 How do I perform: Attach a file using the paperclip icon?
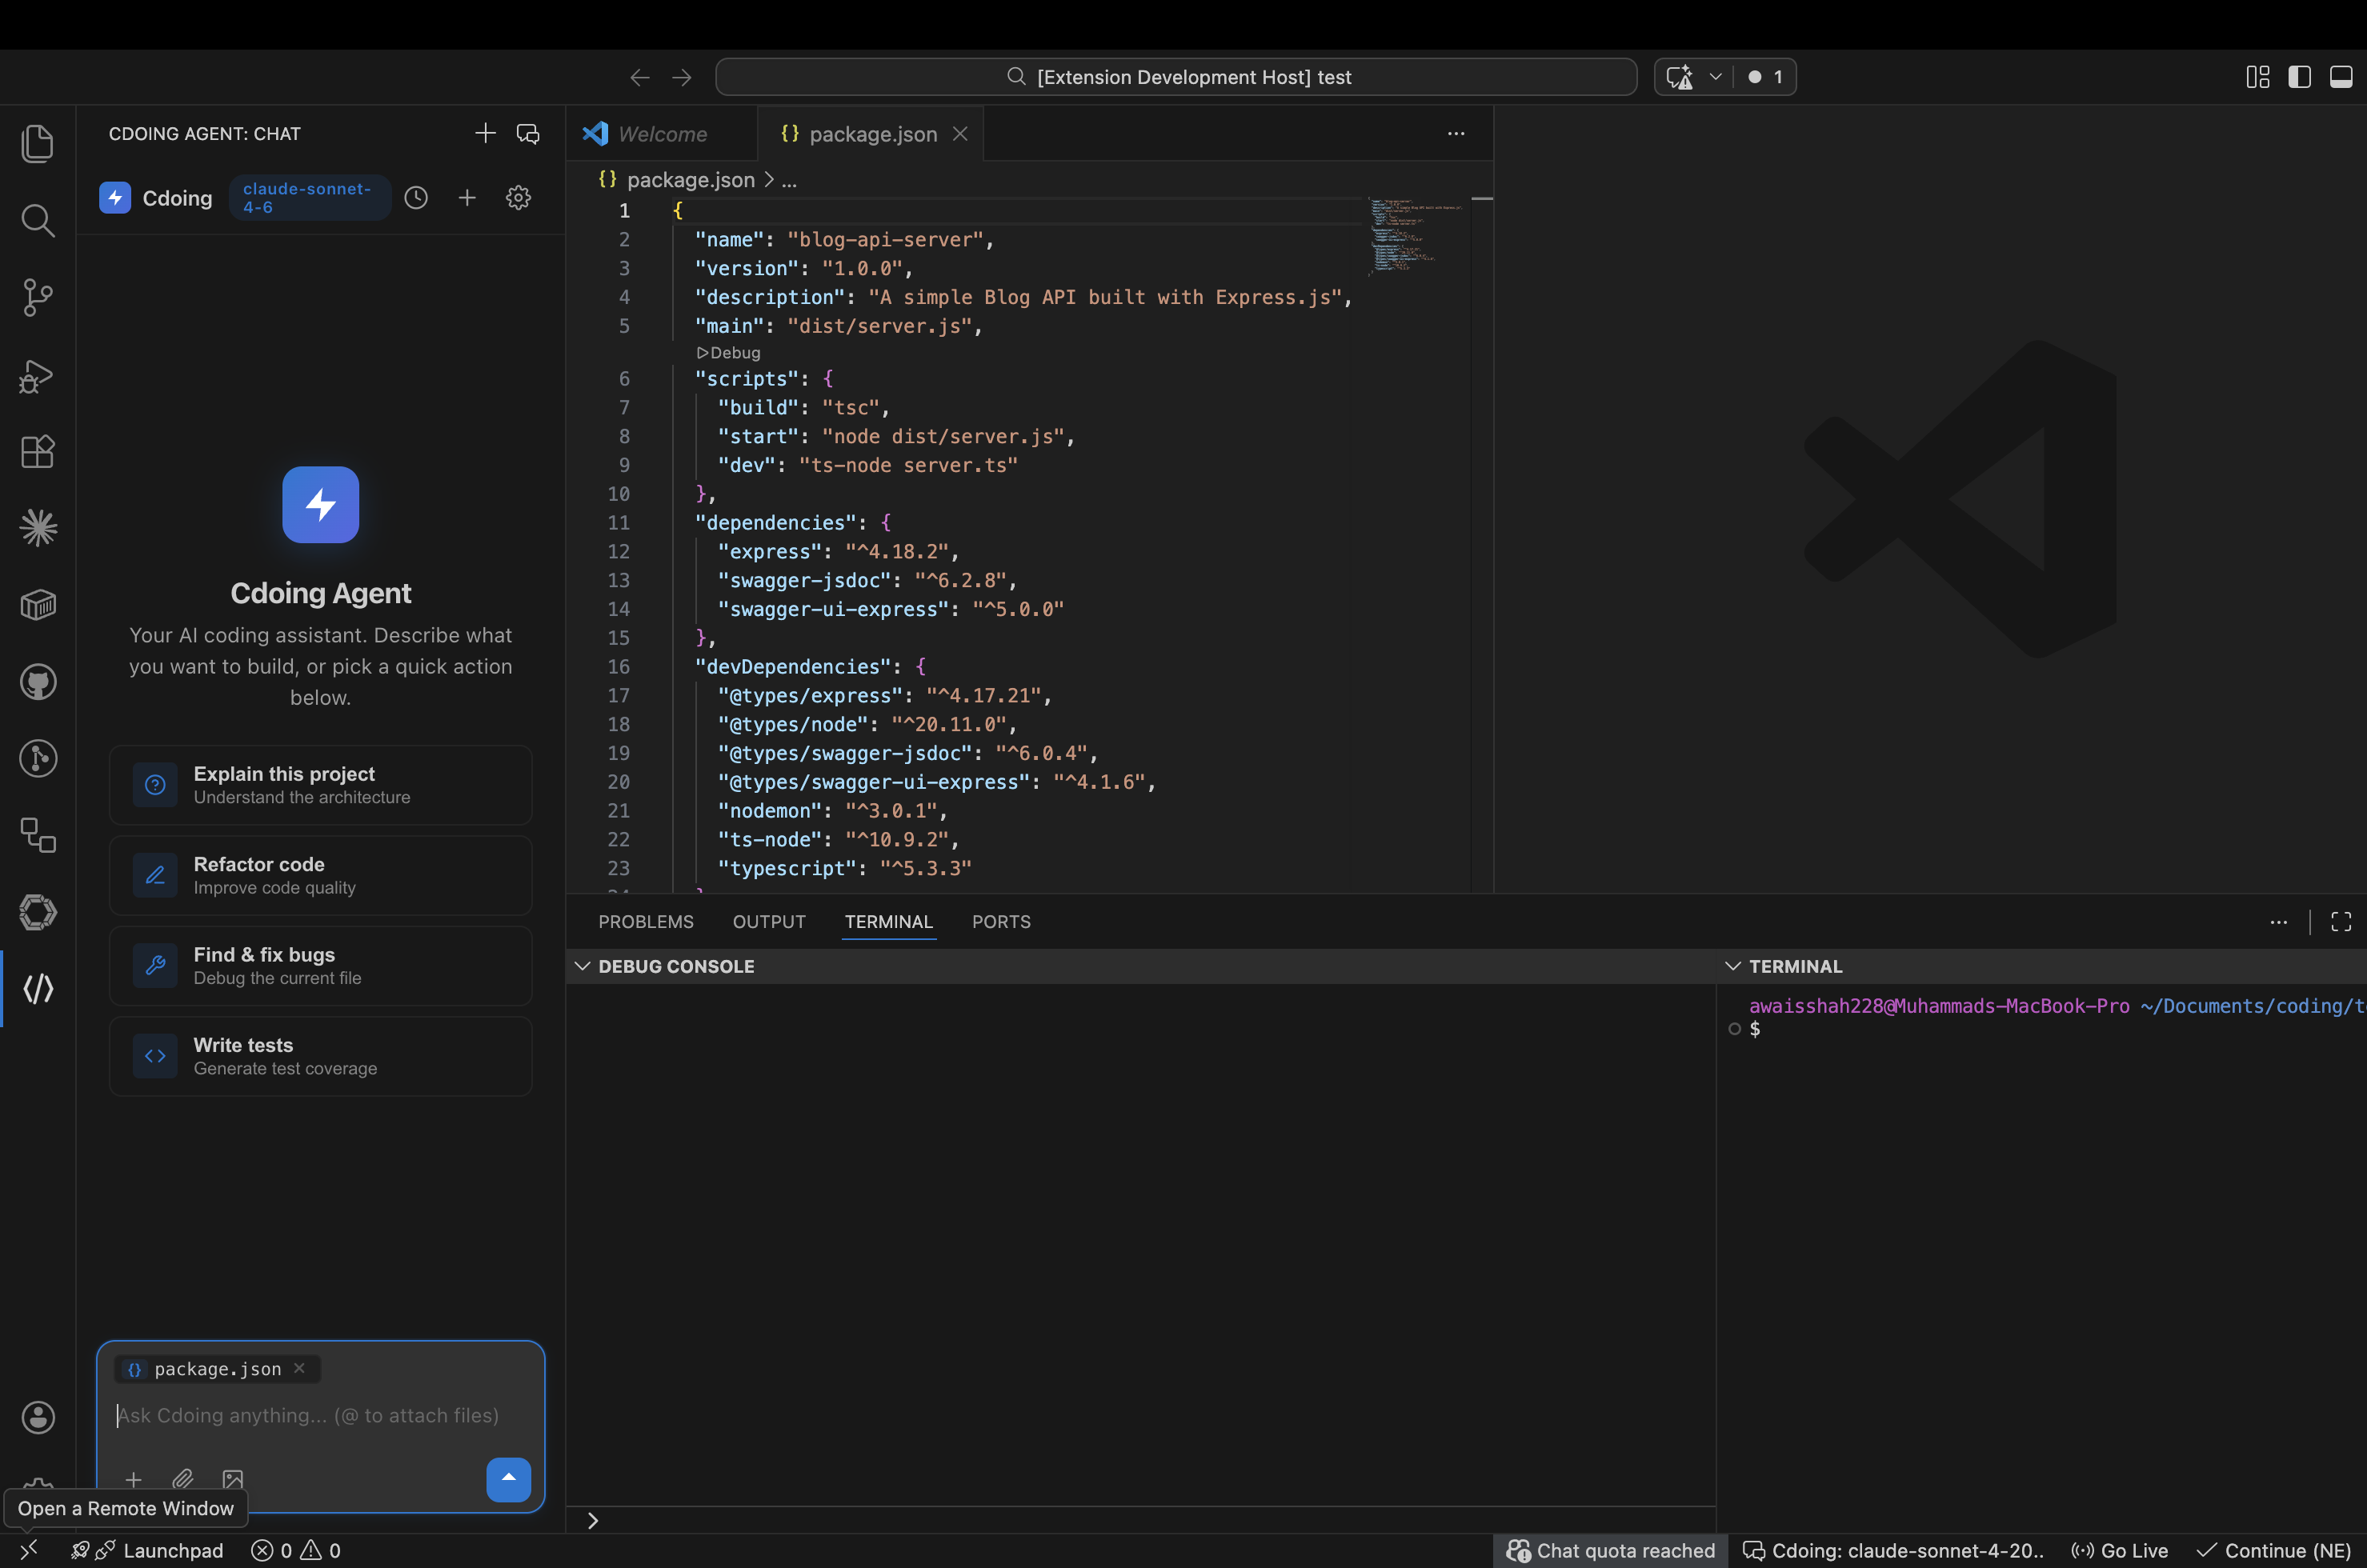[x=183, y=1478]
